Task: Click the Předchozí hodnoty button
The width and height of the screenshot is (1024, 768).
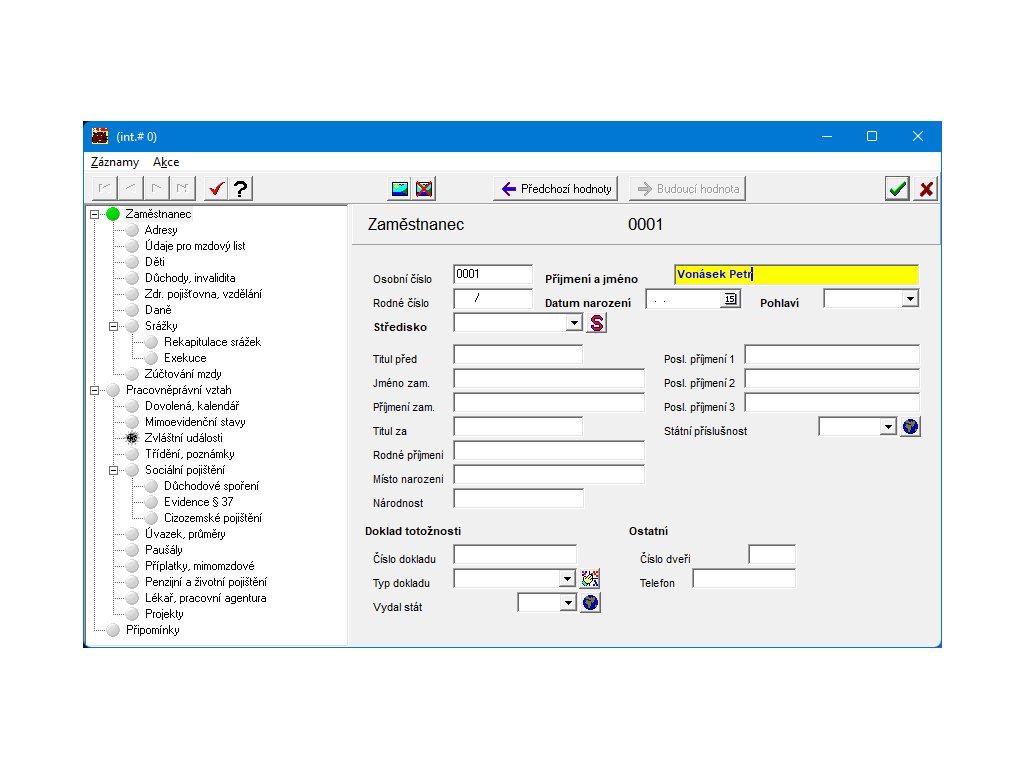Action: tap(556, 188)
